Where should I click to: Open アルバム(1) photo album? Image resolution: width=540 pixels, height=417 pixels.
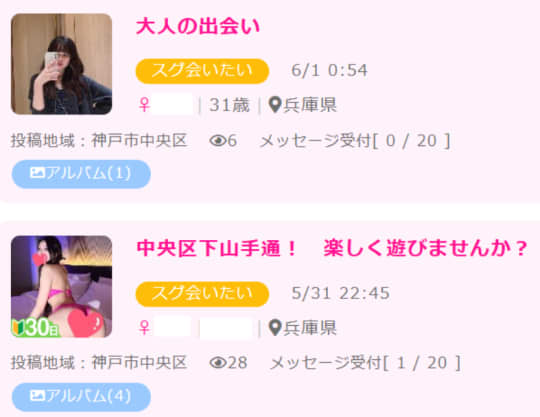(81, 174)
